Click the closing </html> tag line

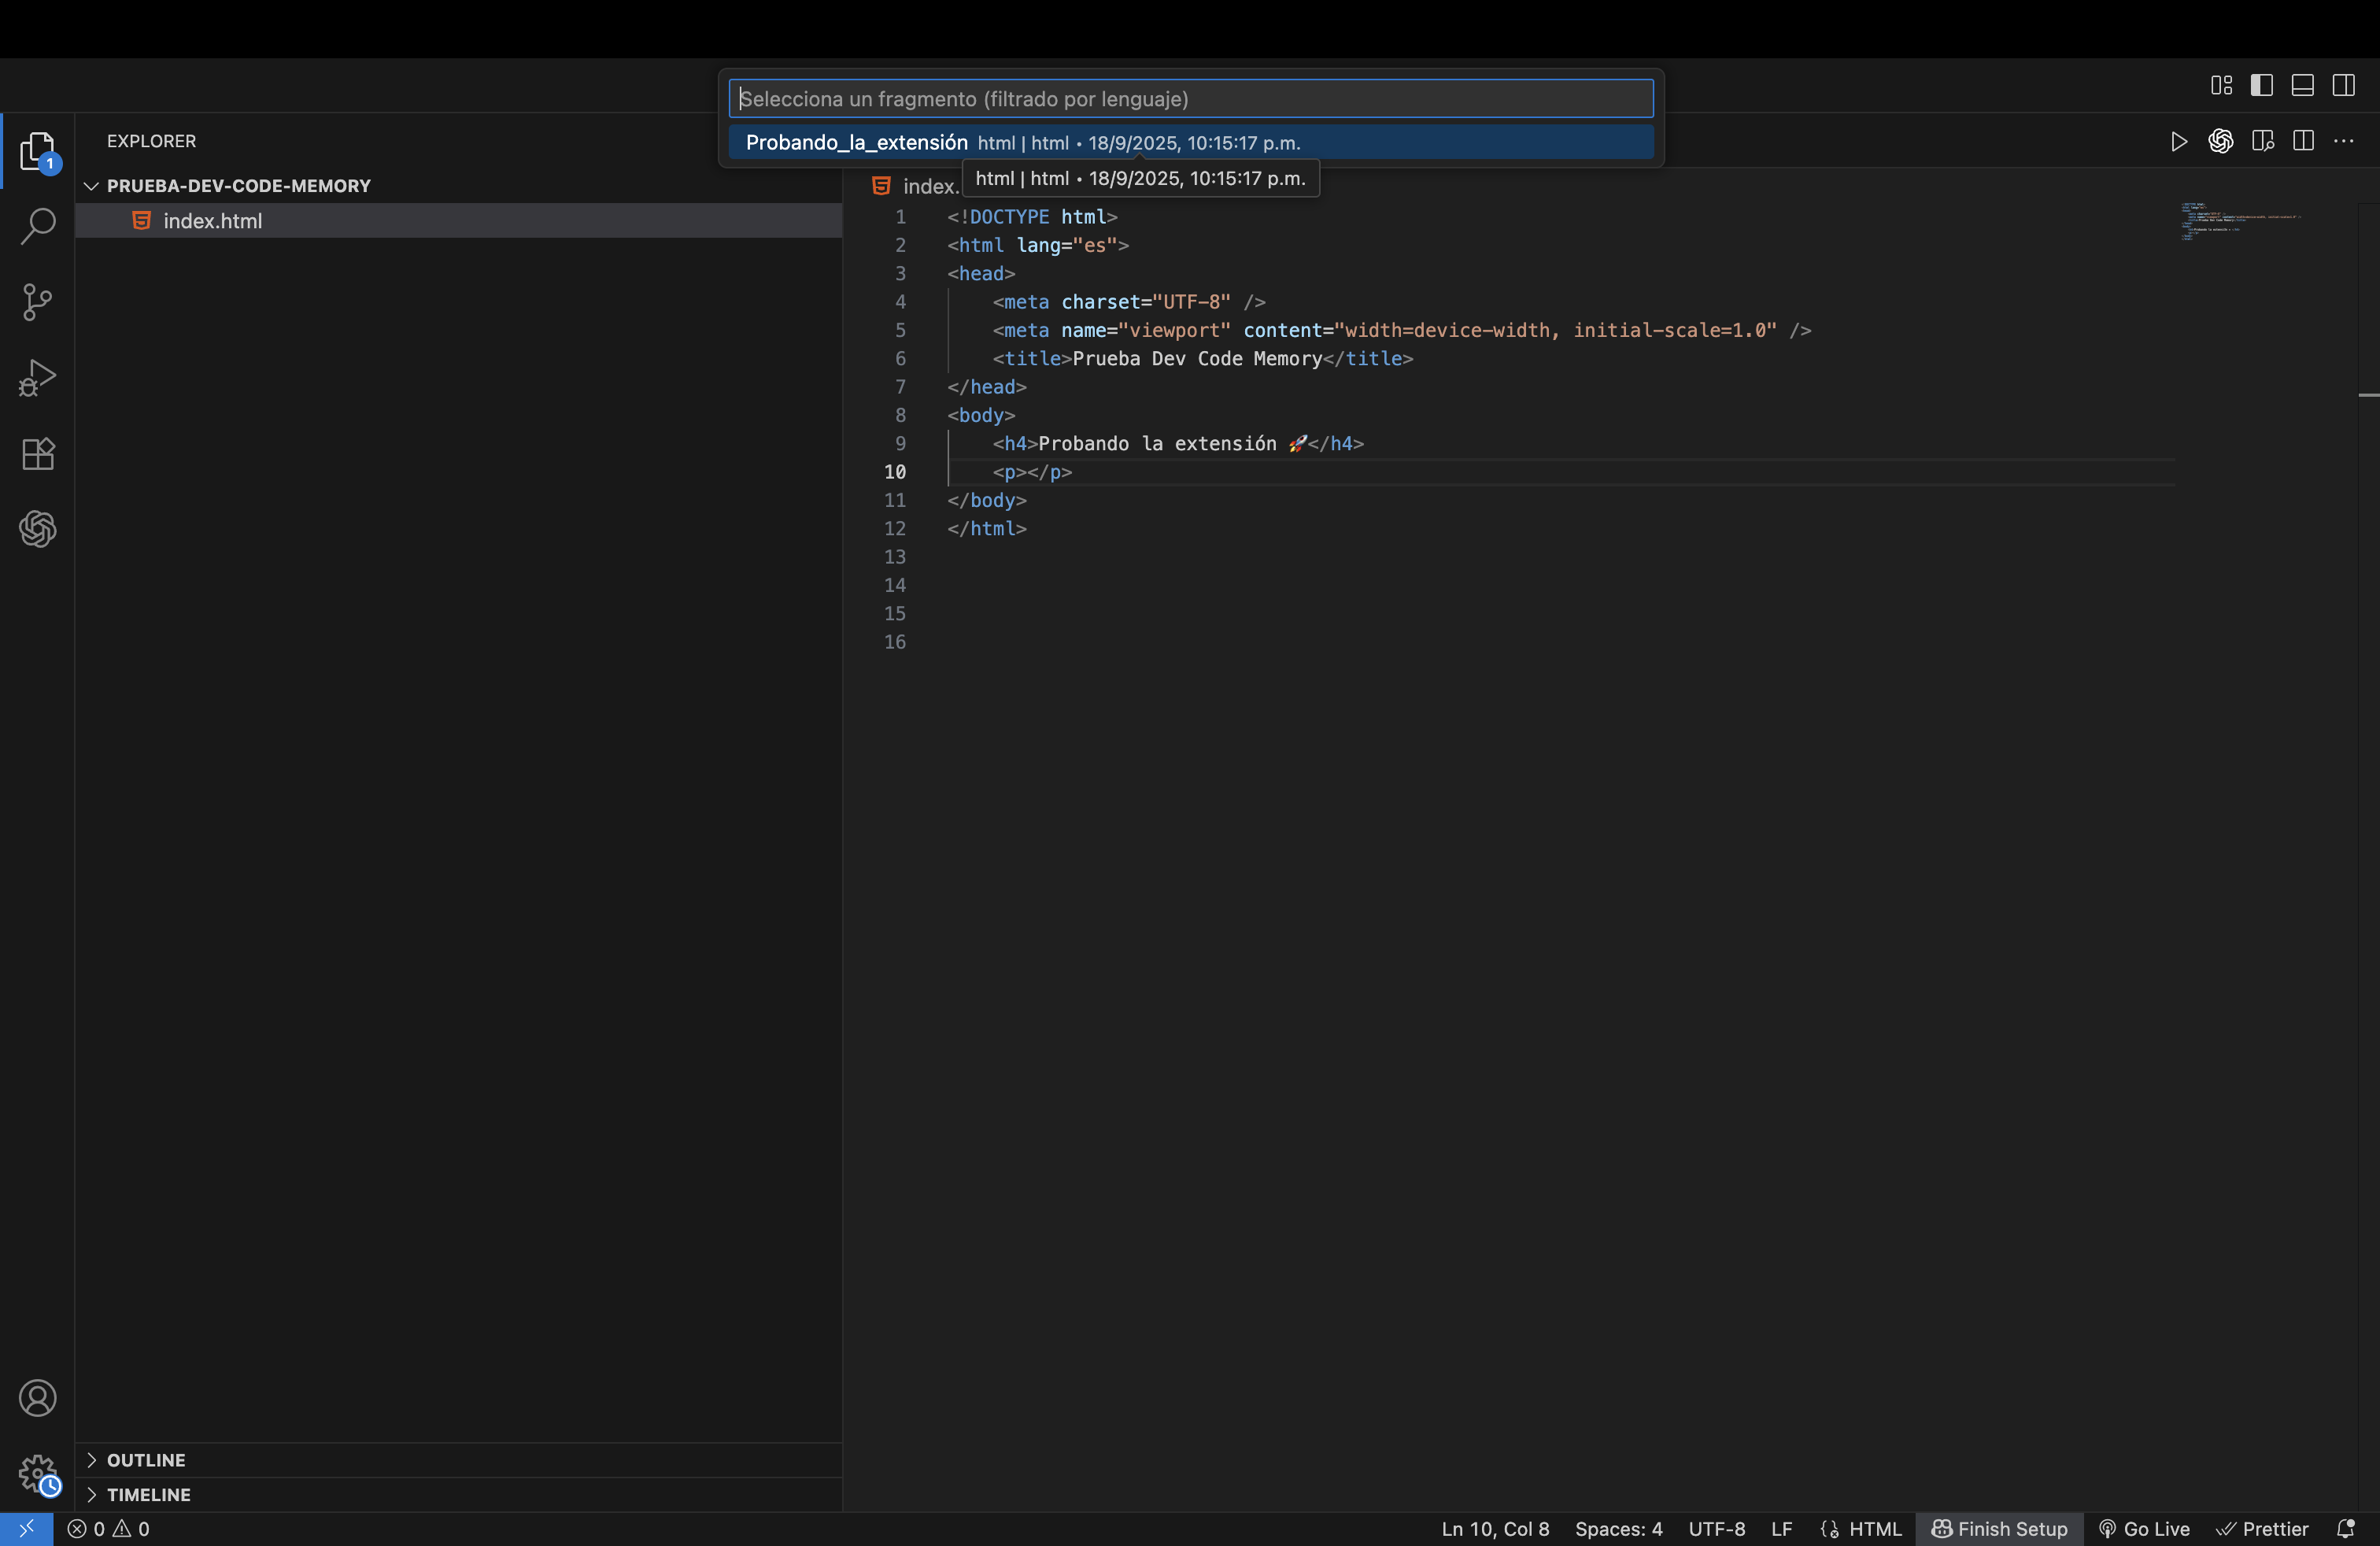click(x=987, y=529)
